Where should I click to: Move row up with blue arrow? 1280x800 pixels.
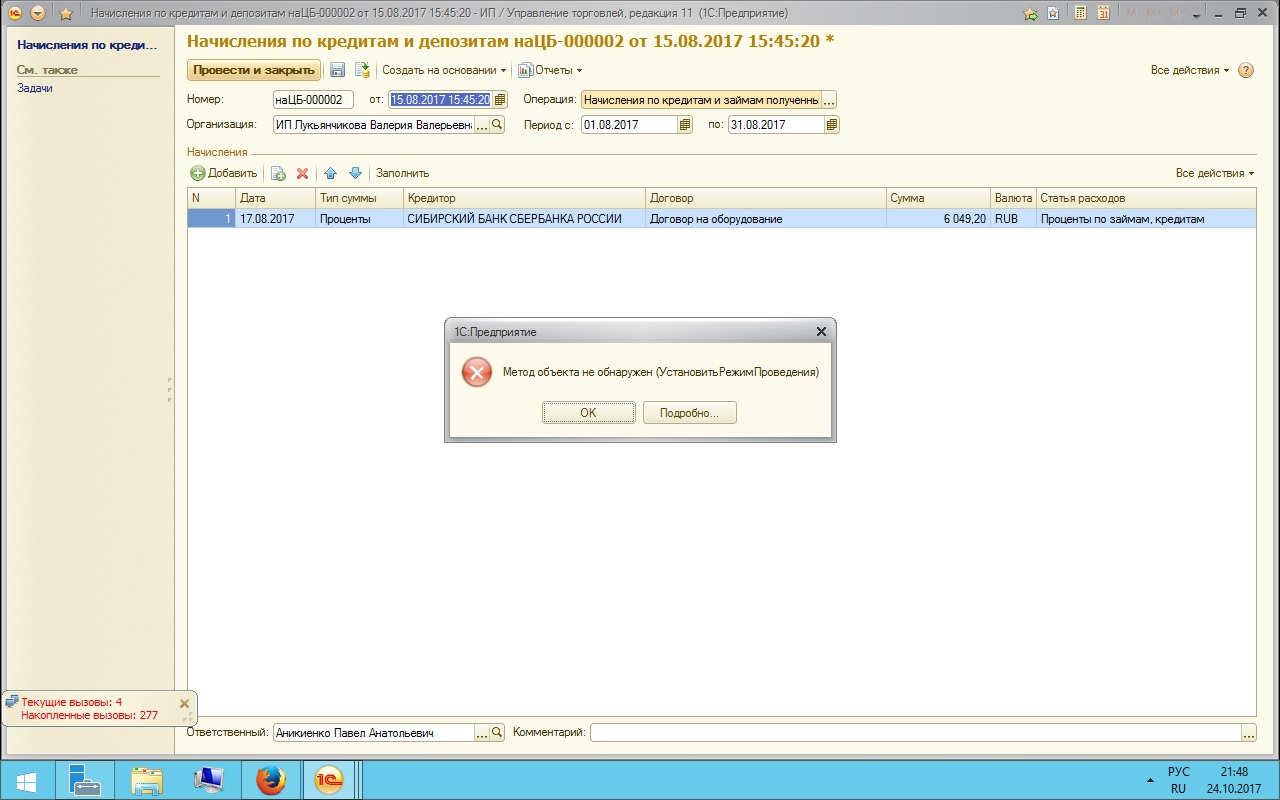click(x=331, y=173)
